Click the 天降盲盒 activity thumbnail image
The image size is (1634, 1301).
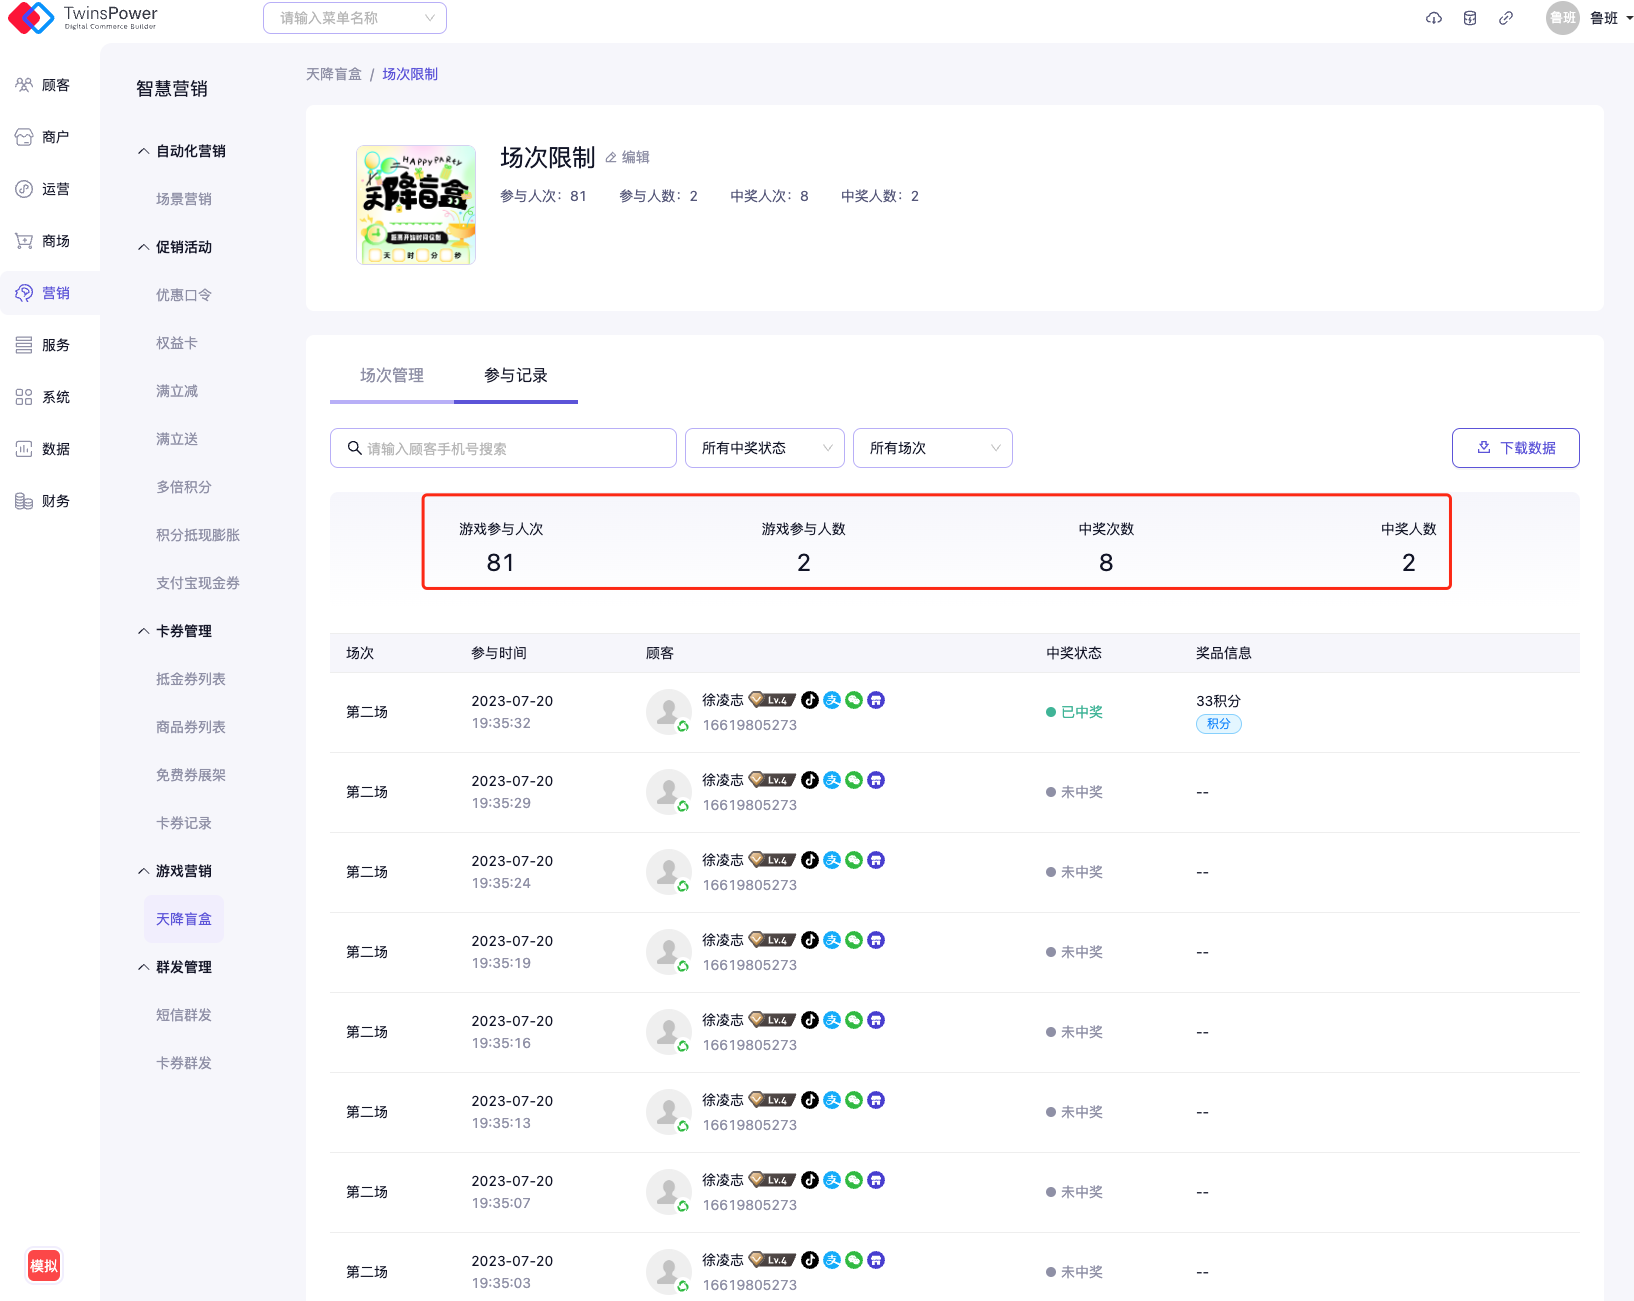(x=416, y=205)
